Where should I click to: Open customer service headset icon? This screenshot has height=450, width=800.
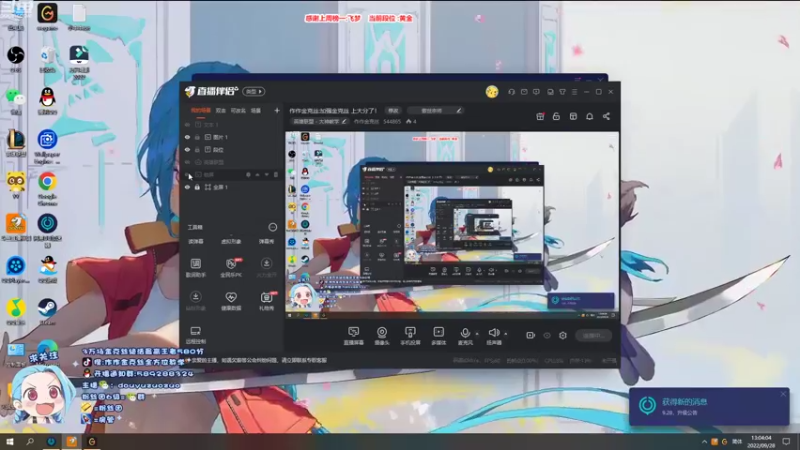point(511,92)
